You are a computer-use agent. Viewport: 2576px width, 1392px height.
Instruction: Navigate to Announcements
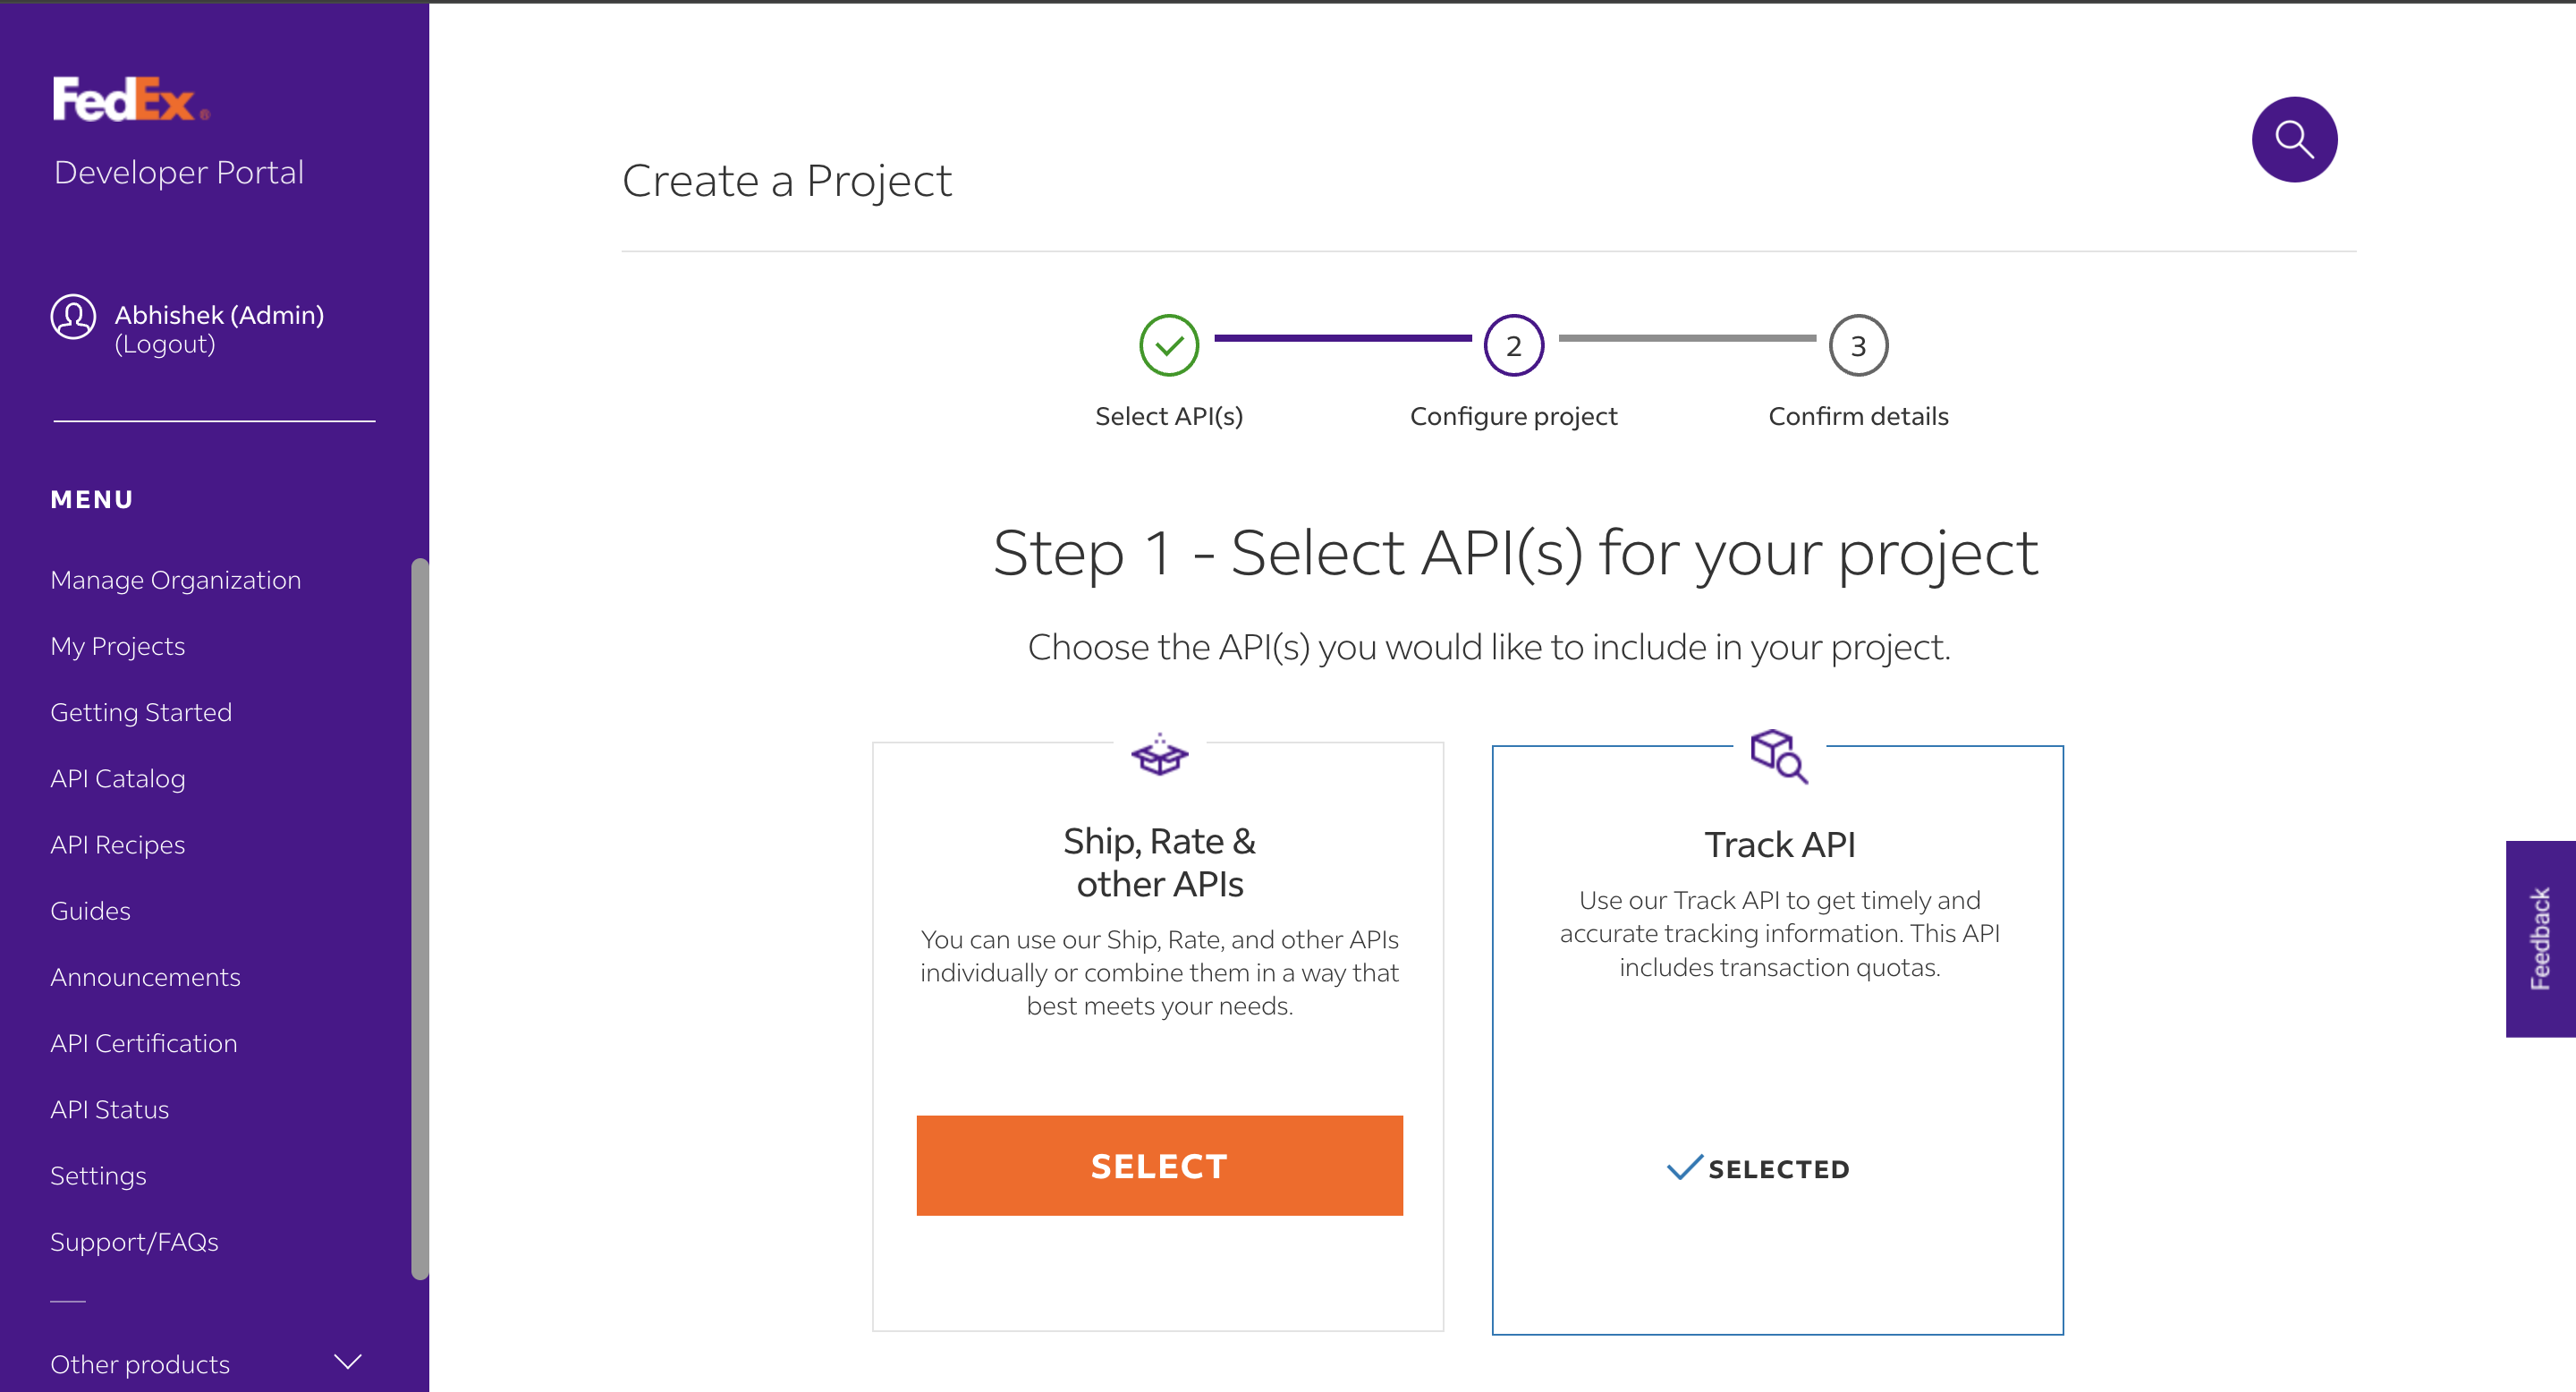click(x=145, y=977)
